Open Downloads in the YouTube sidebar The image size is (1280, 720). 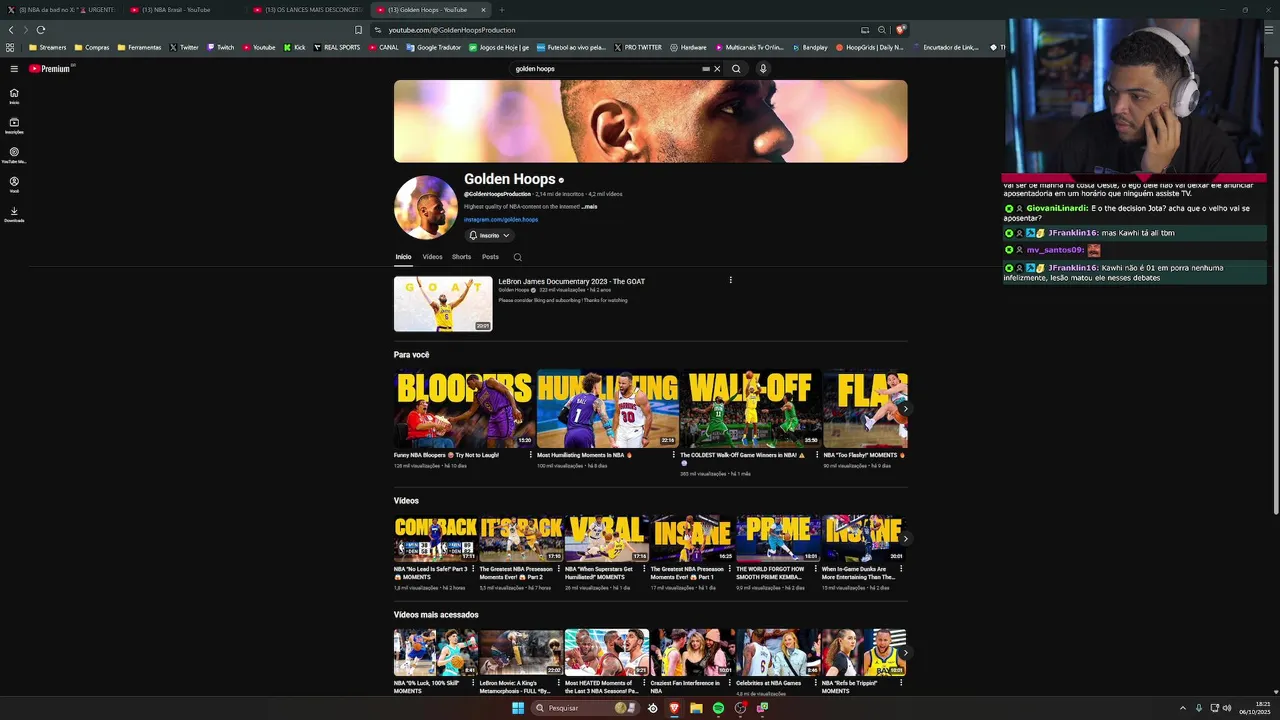click(x=14, y=214)
